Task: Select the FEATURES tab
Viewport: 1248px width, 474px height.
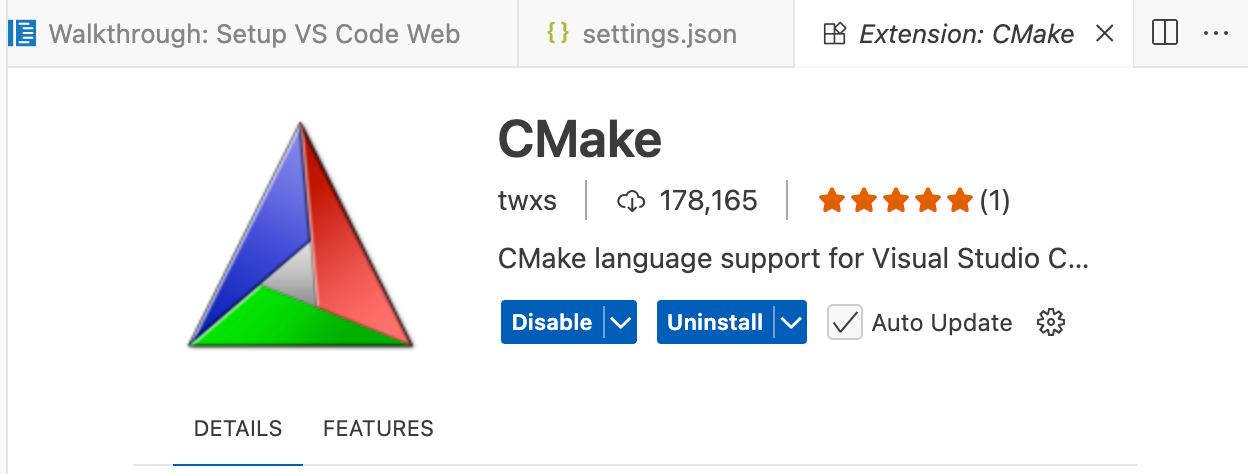Action: point(378,429)
